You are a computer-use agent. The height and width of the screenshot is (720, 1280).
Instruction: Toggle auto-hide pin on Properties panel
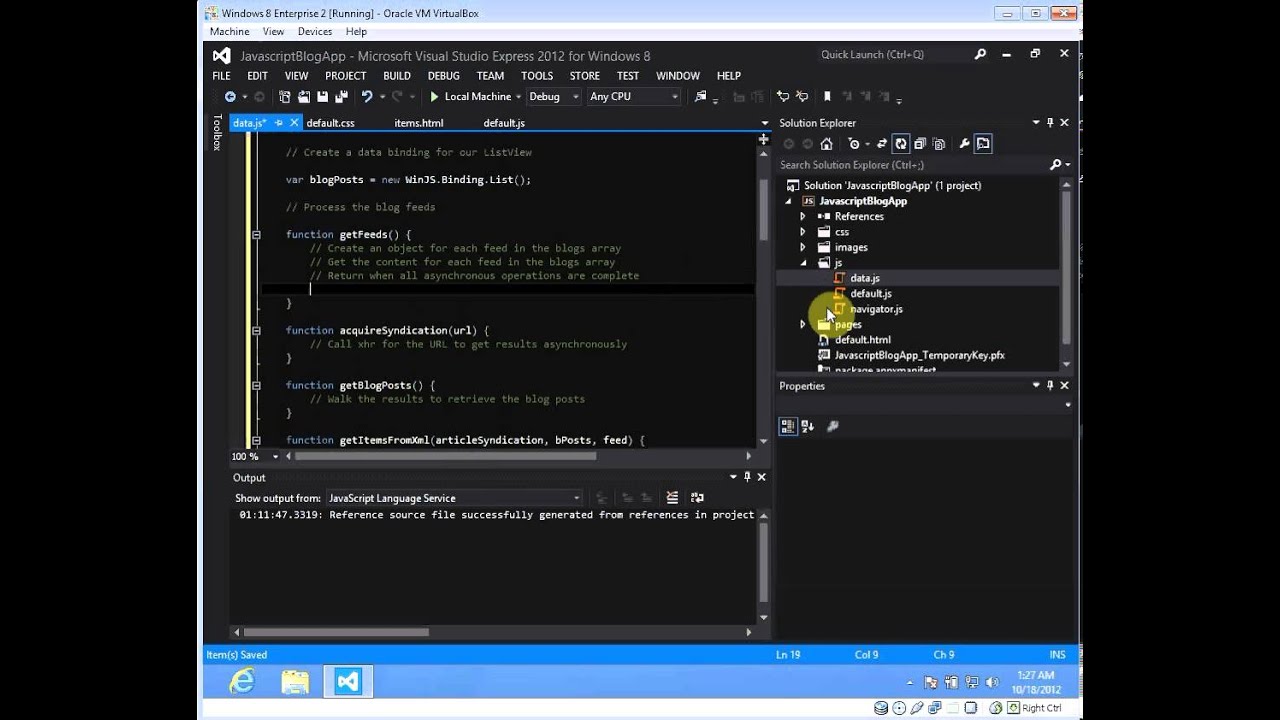(x=1050, y=385)
